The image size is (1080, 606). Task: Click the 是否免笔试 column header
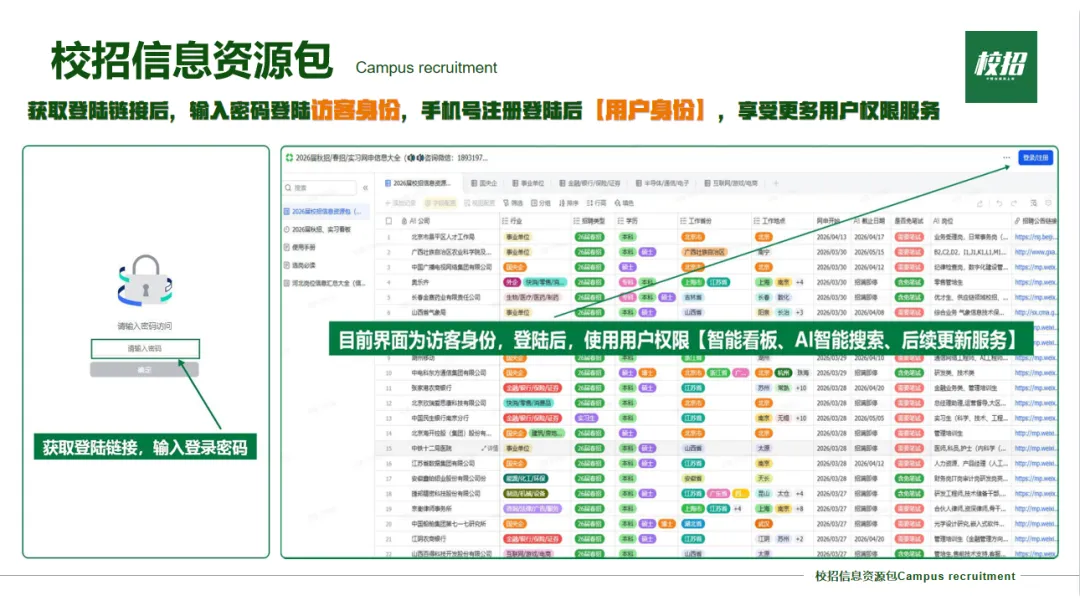tap(908, 221)
